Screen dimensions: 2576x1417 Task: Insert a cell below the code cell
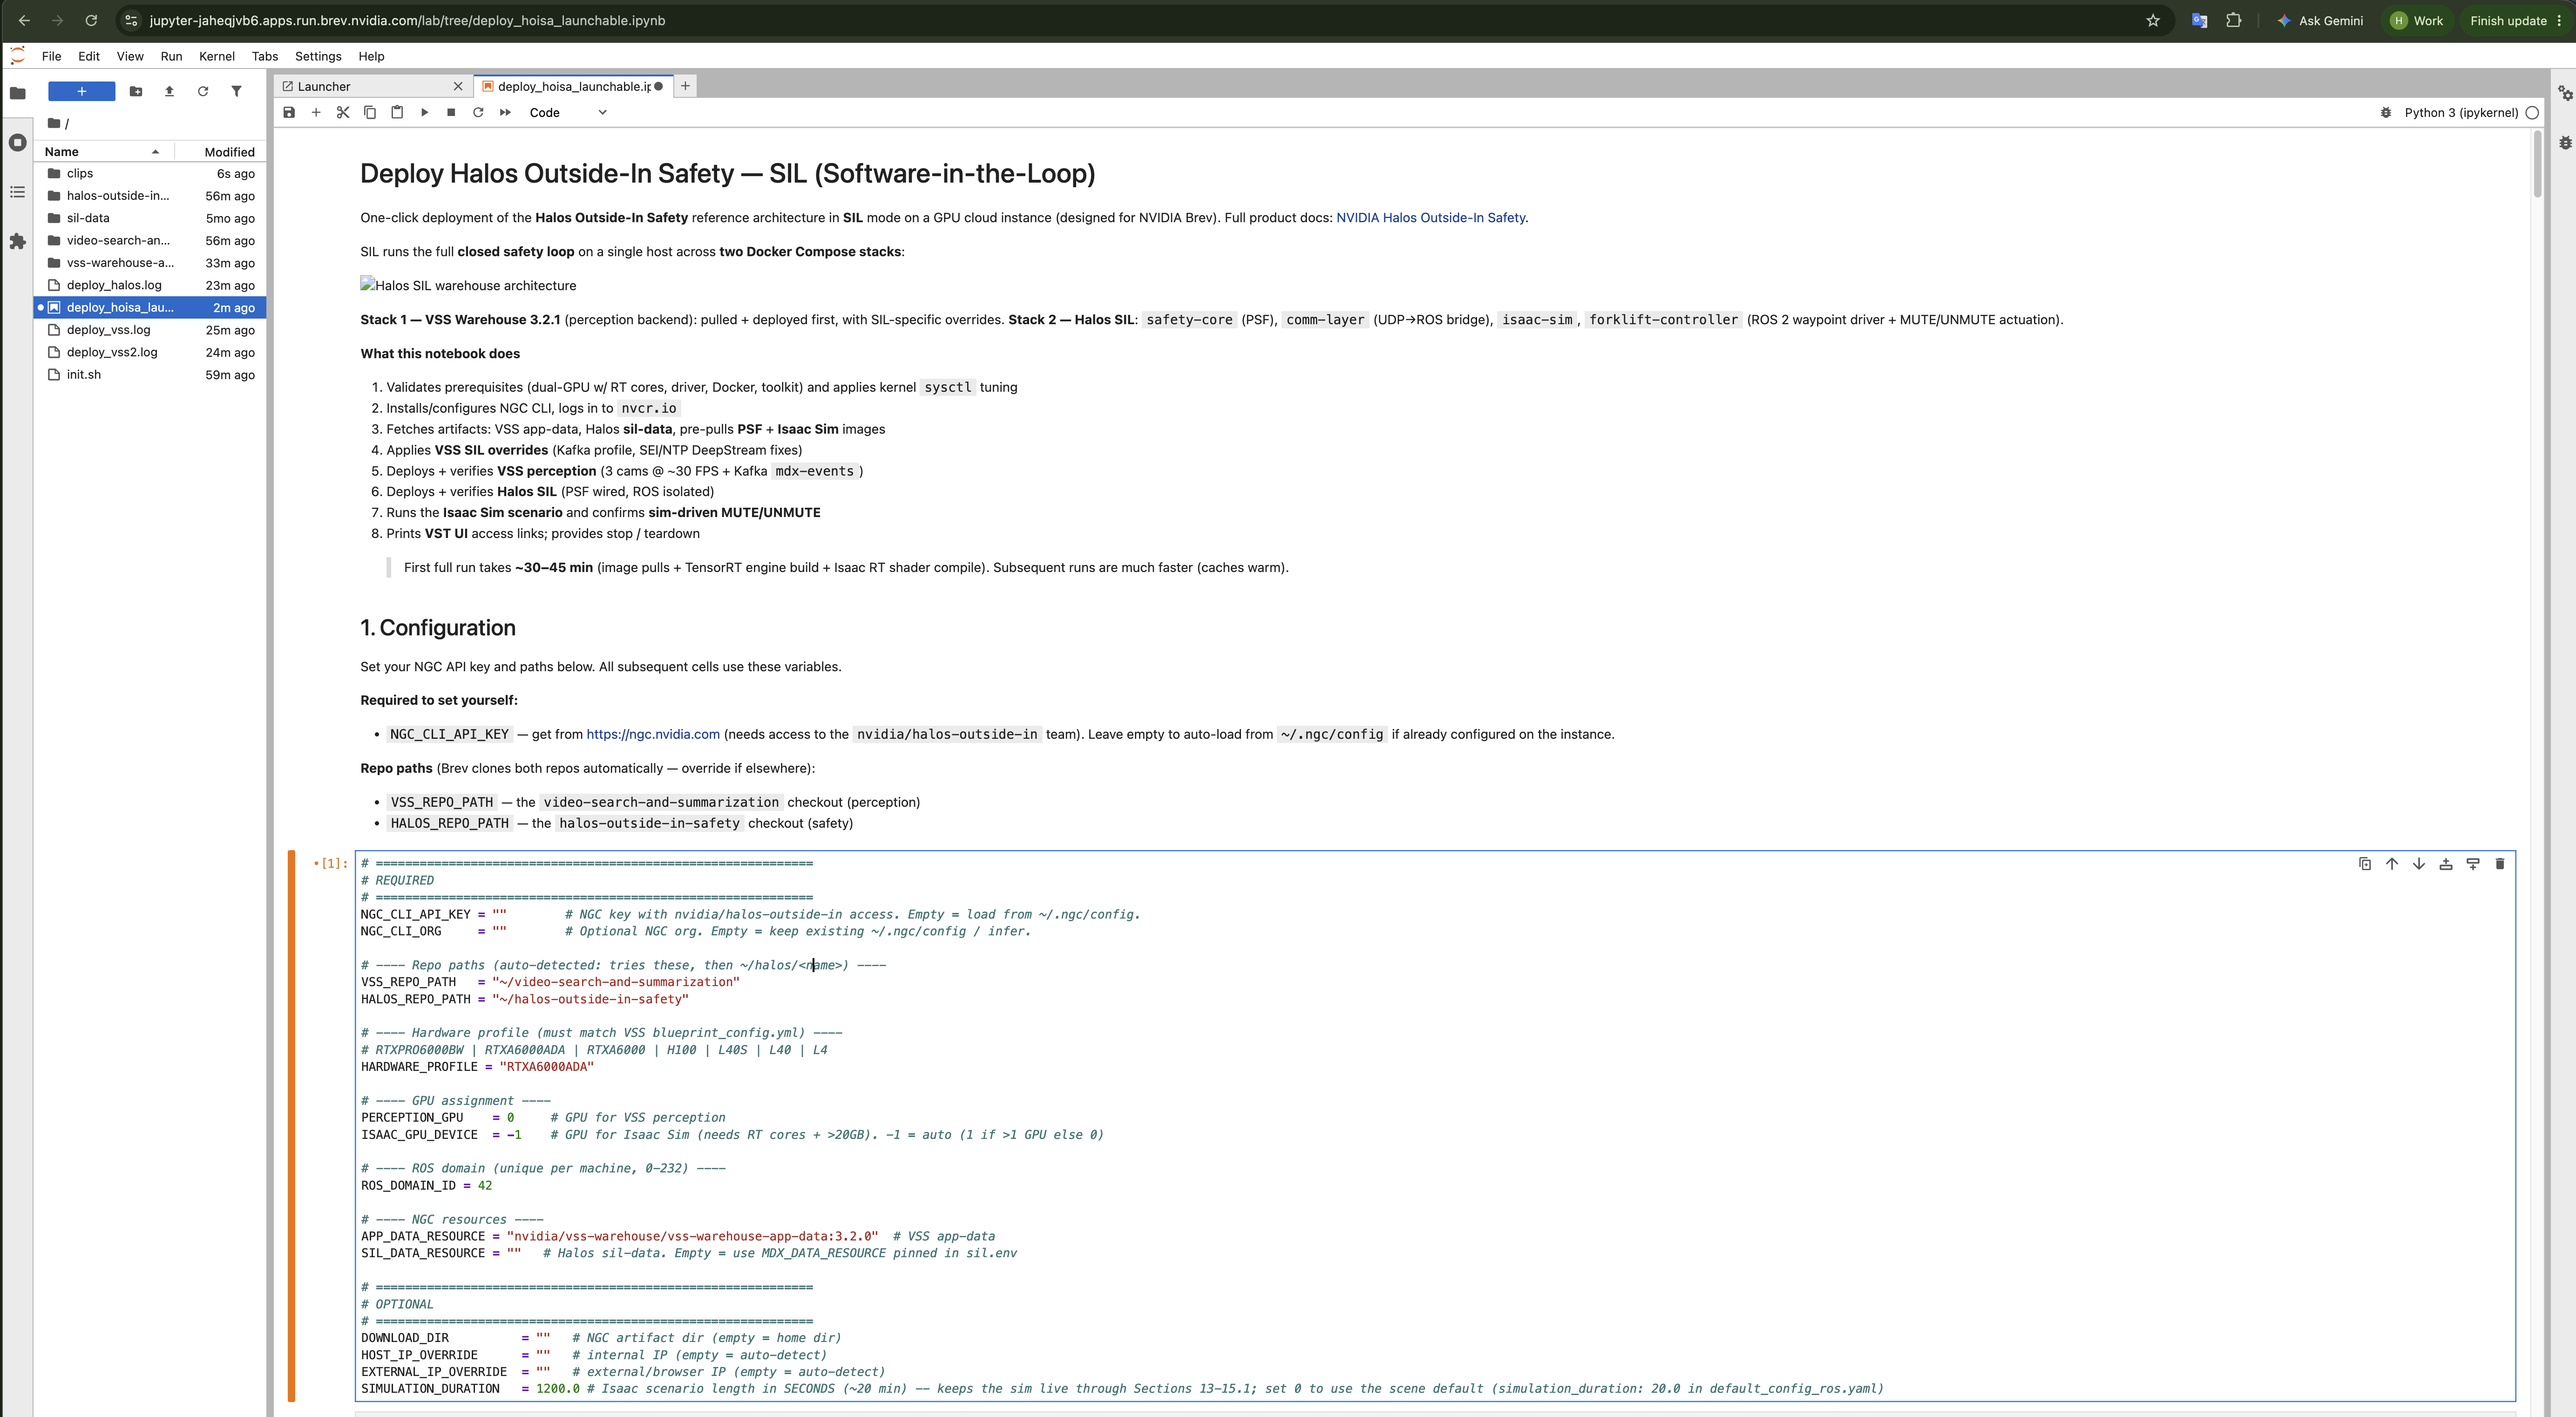pyautogui.click(x=2473, y=864)
